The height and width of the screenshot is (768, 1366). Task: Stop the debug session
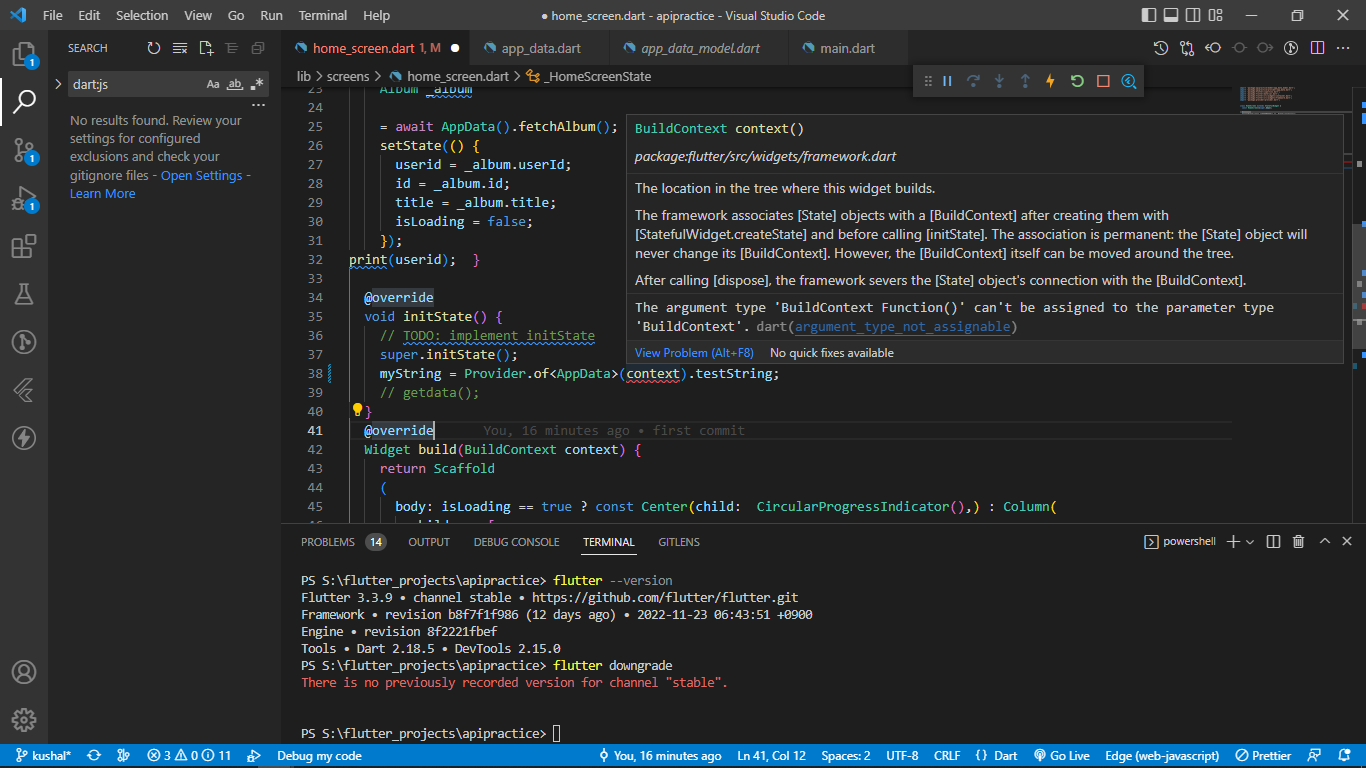pos(1103,81)
